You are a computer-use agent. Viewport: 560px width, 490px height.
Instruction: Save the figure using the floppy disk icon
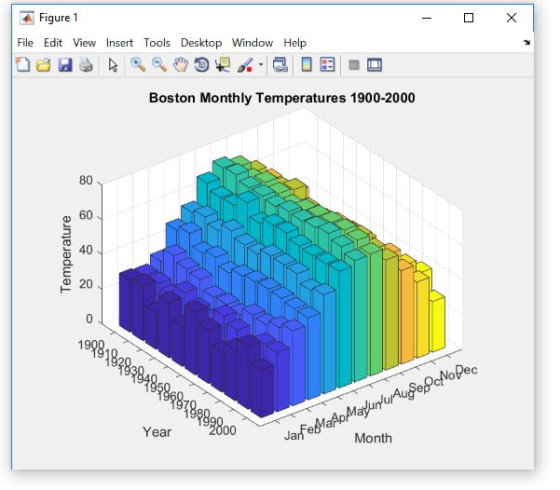tap(65, 65)
